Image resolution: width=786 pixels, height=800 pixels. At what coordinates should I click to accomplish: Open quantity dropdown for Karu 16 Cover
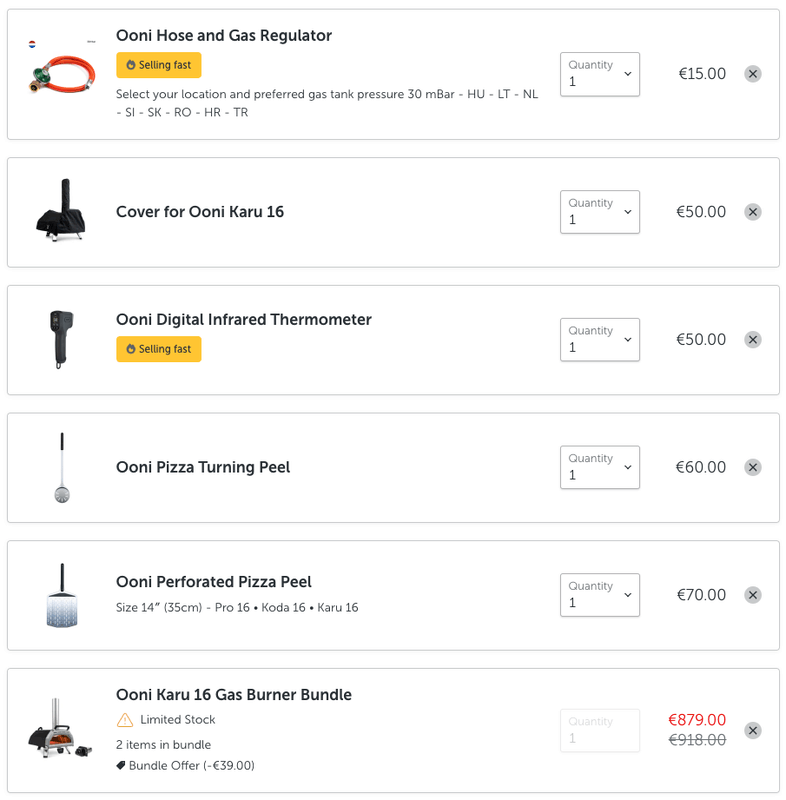[x=599, y=212]
